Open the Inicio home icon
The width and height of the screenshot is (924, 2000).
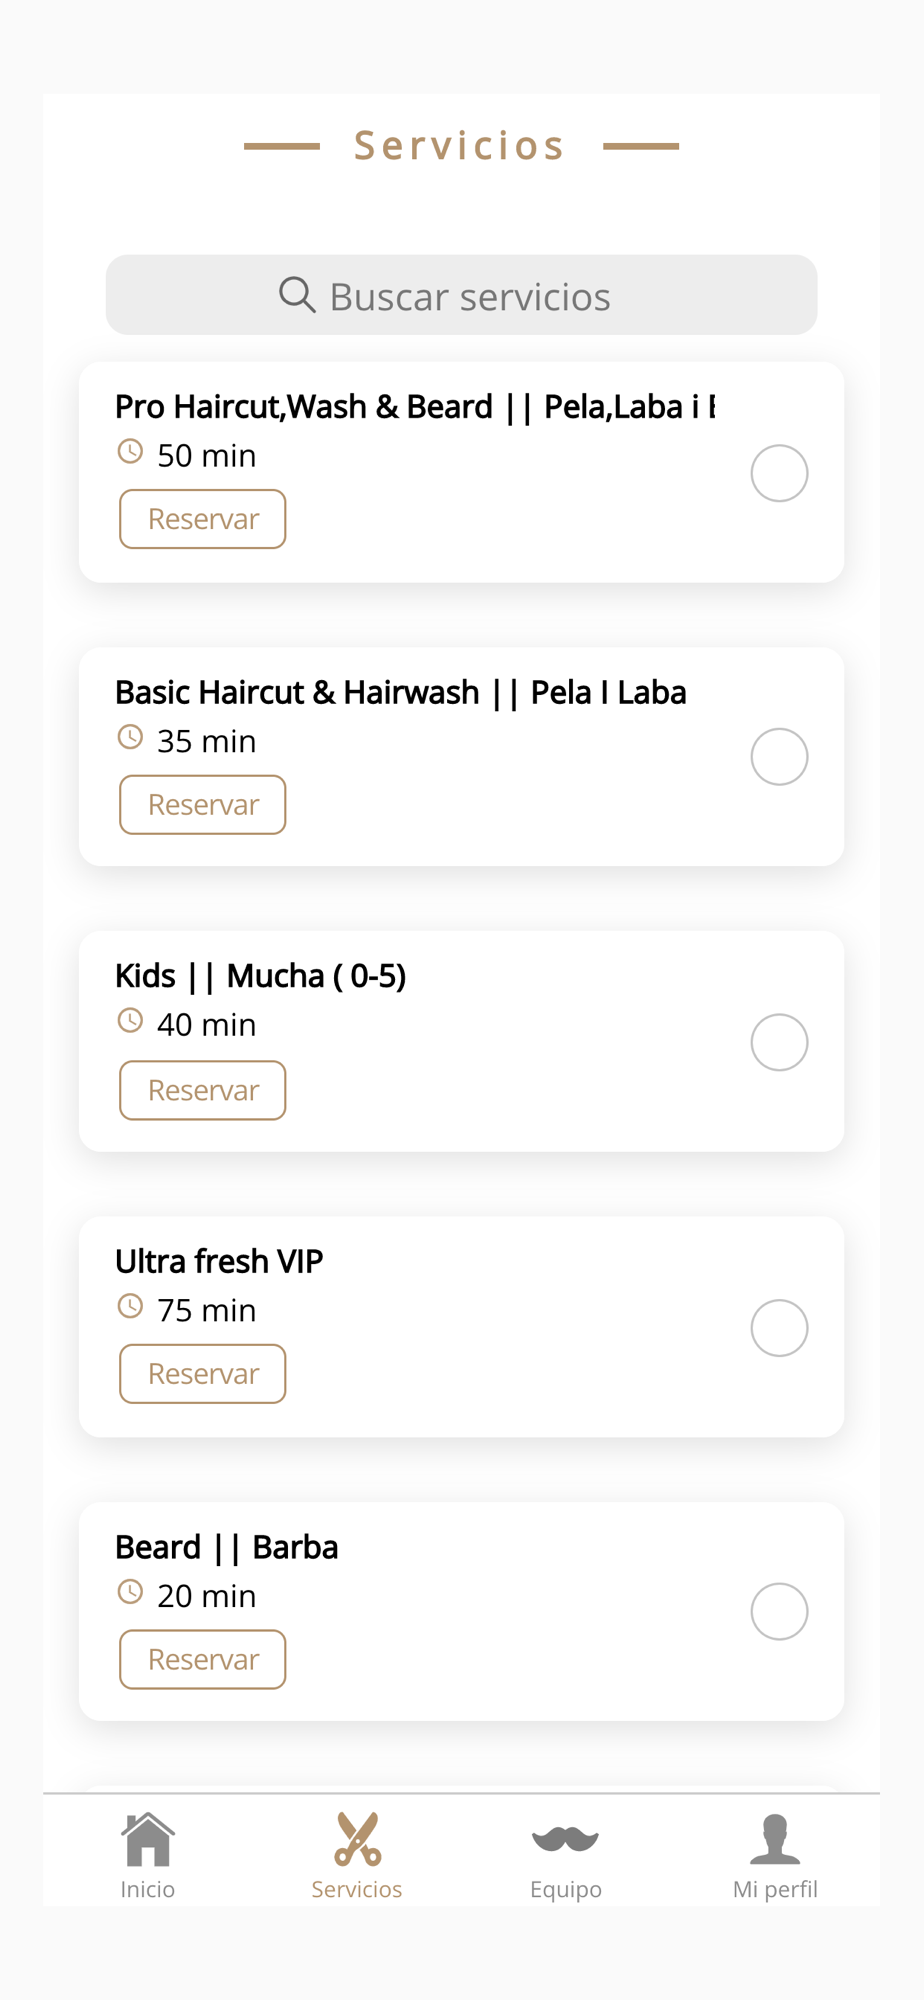pyautogui.click(x=148, y=1839)
